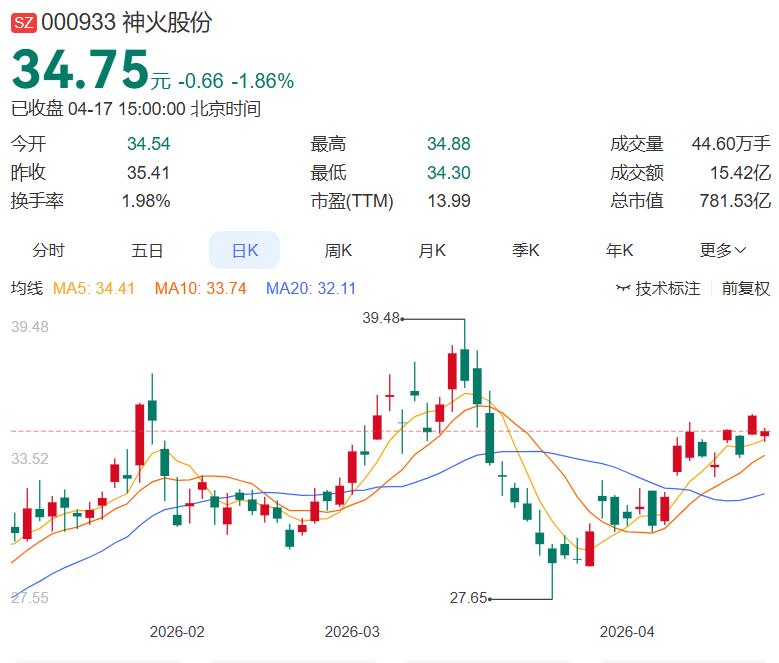Screen dimensions: 779x663
Task: Click the 27.65 low-point chart annotation
Action: 468,598
